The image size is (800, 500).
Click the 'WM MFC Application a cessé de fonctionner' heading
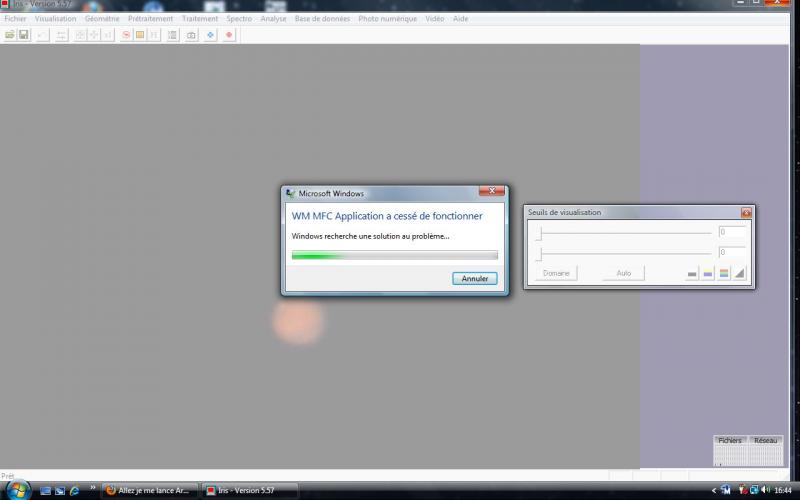click(387, 216)
